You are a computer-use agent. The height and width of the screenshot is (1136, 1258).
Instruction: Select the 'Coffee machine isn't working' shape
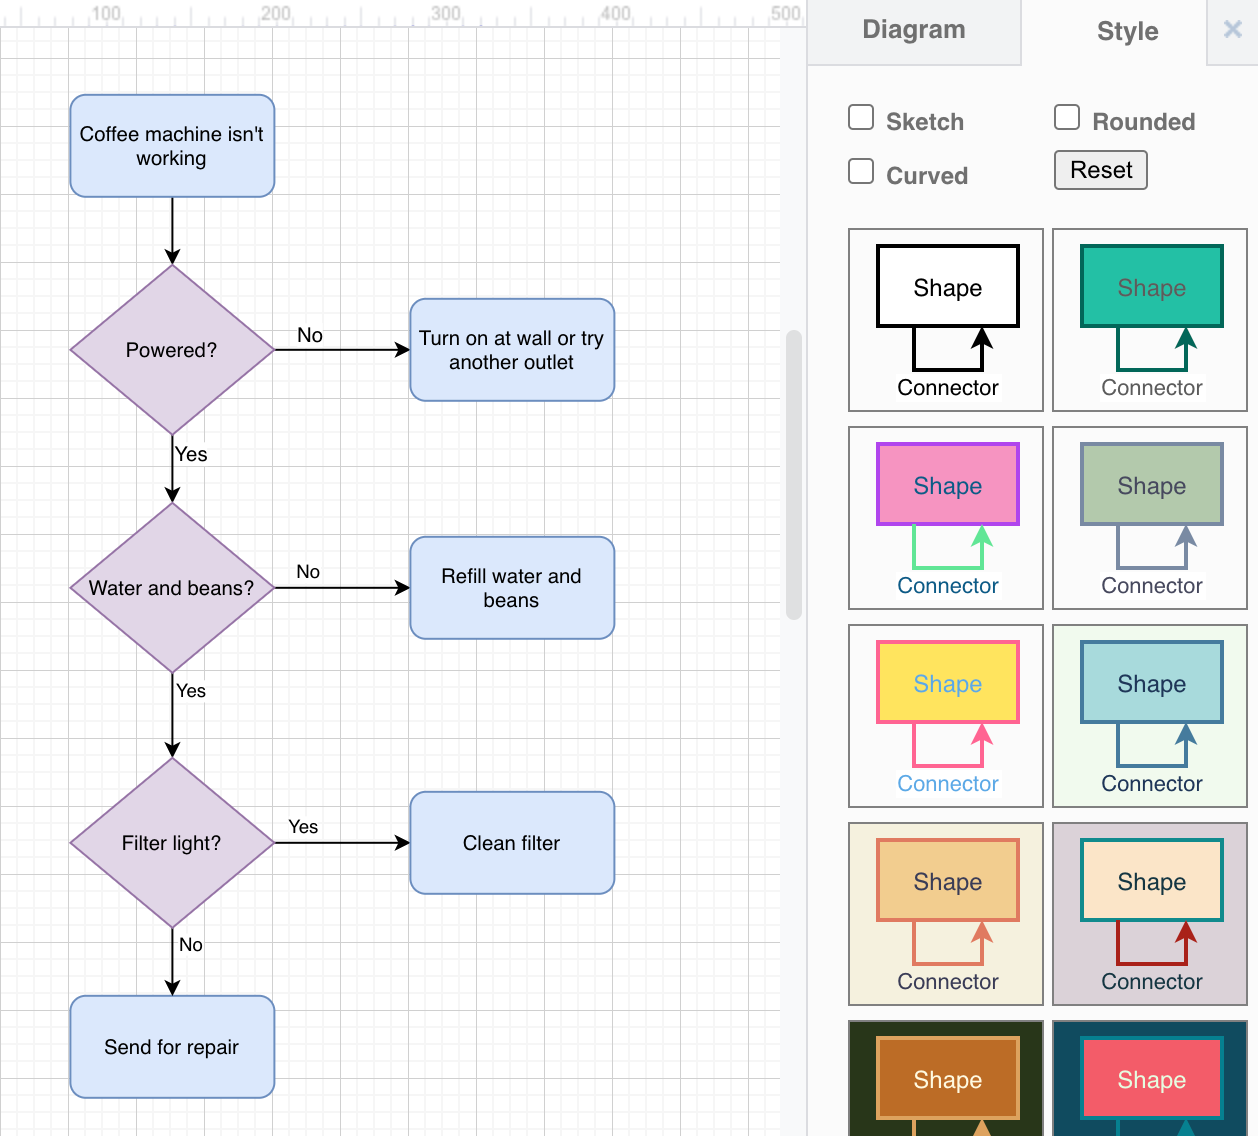click(171, 146)
